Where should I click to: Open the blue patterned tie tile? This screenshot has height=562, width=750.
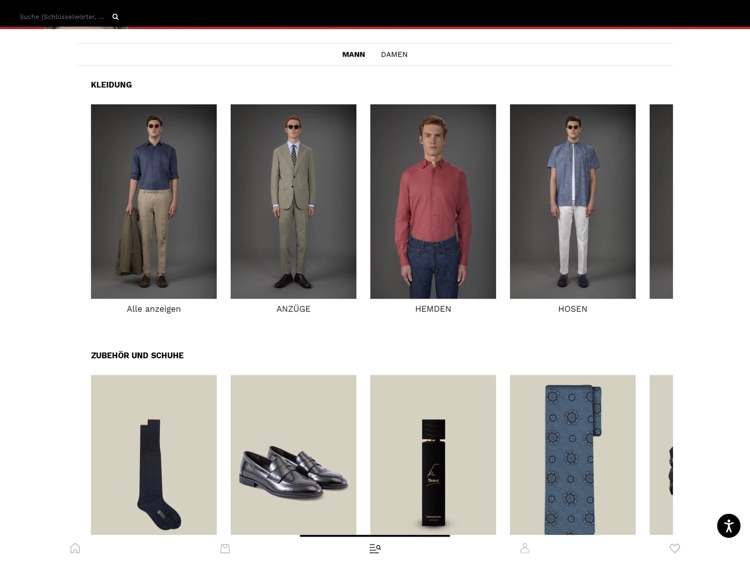573,455
